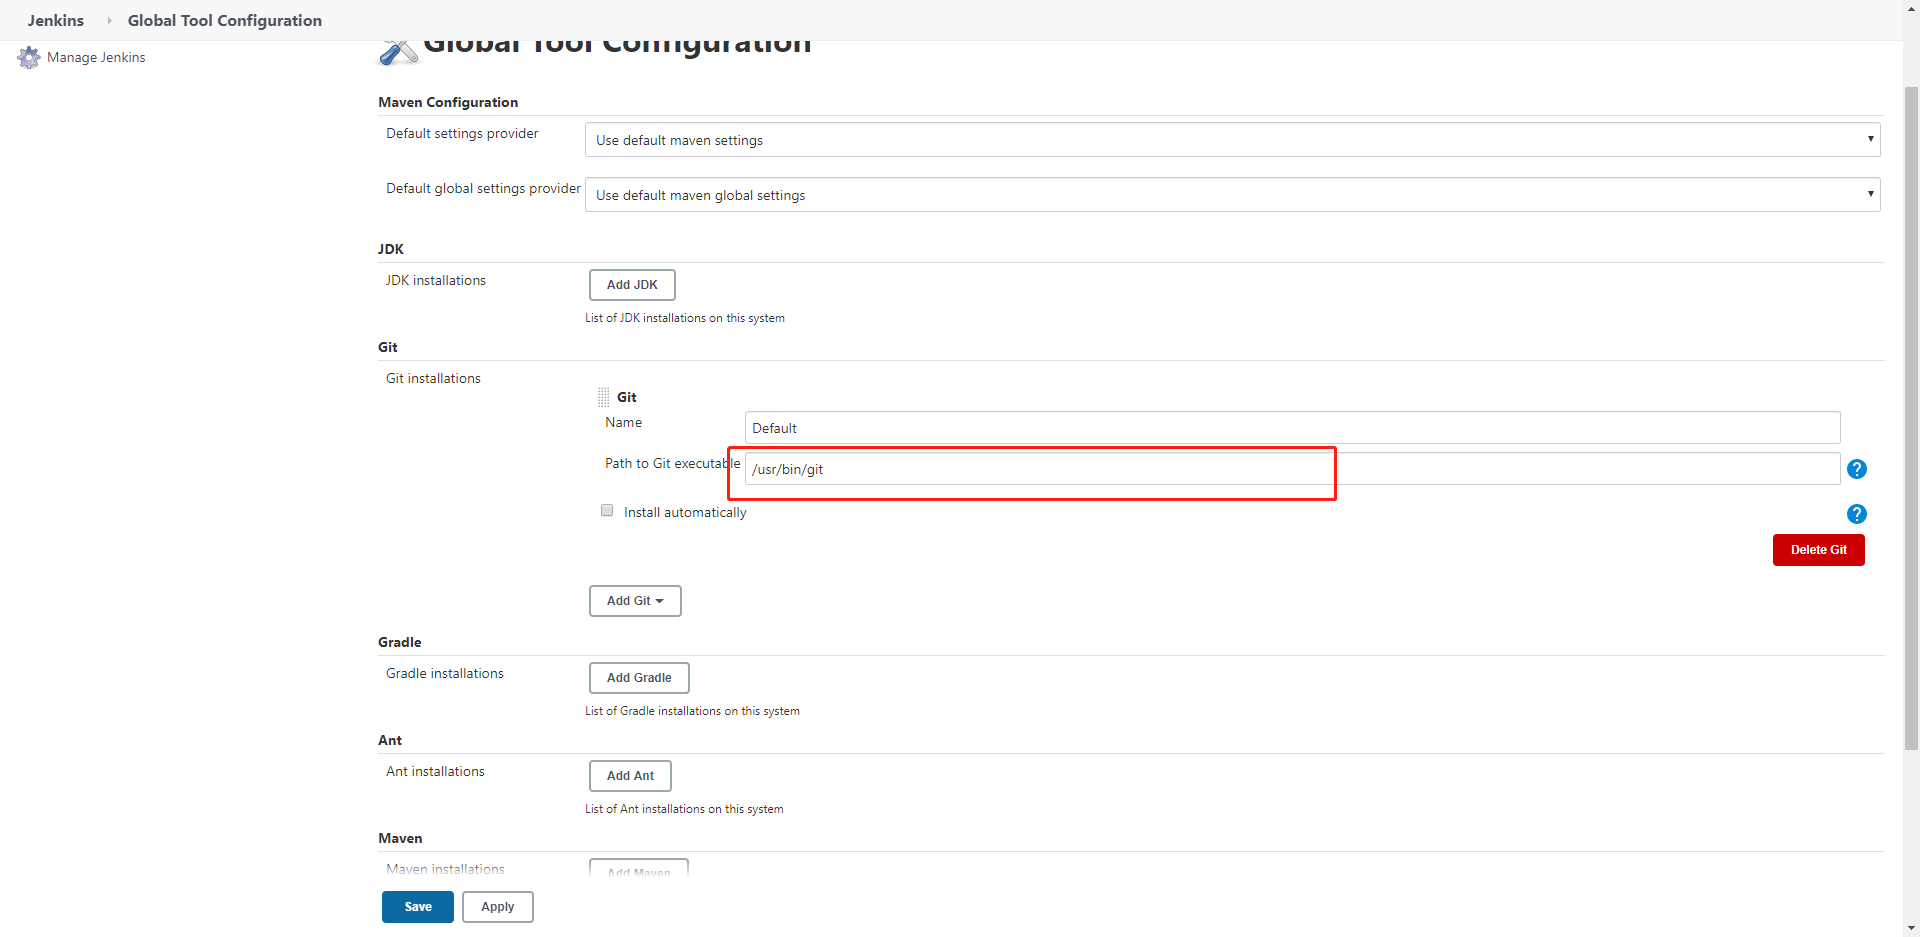Click 'List of Gradle installations on this system'
1920x937 pixels.
click(692, 711)
